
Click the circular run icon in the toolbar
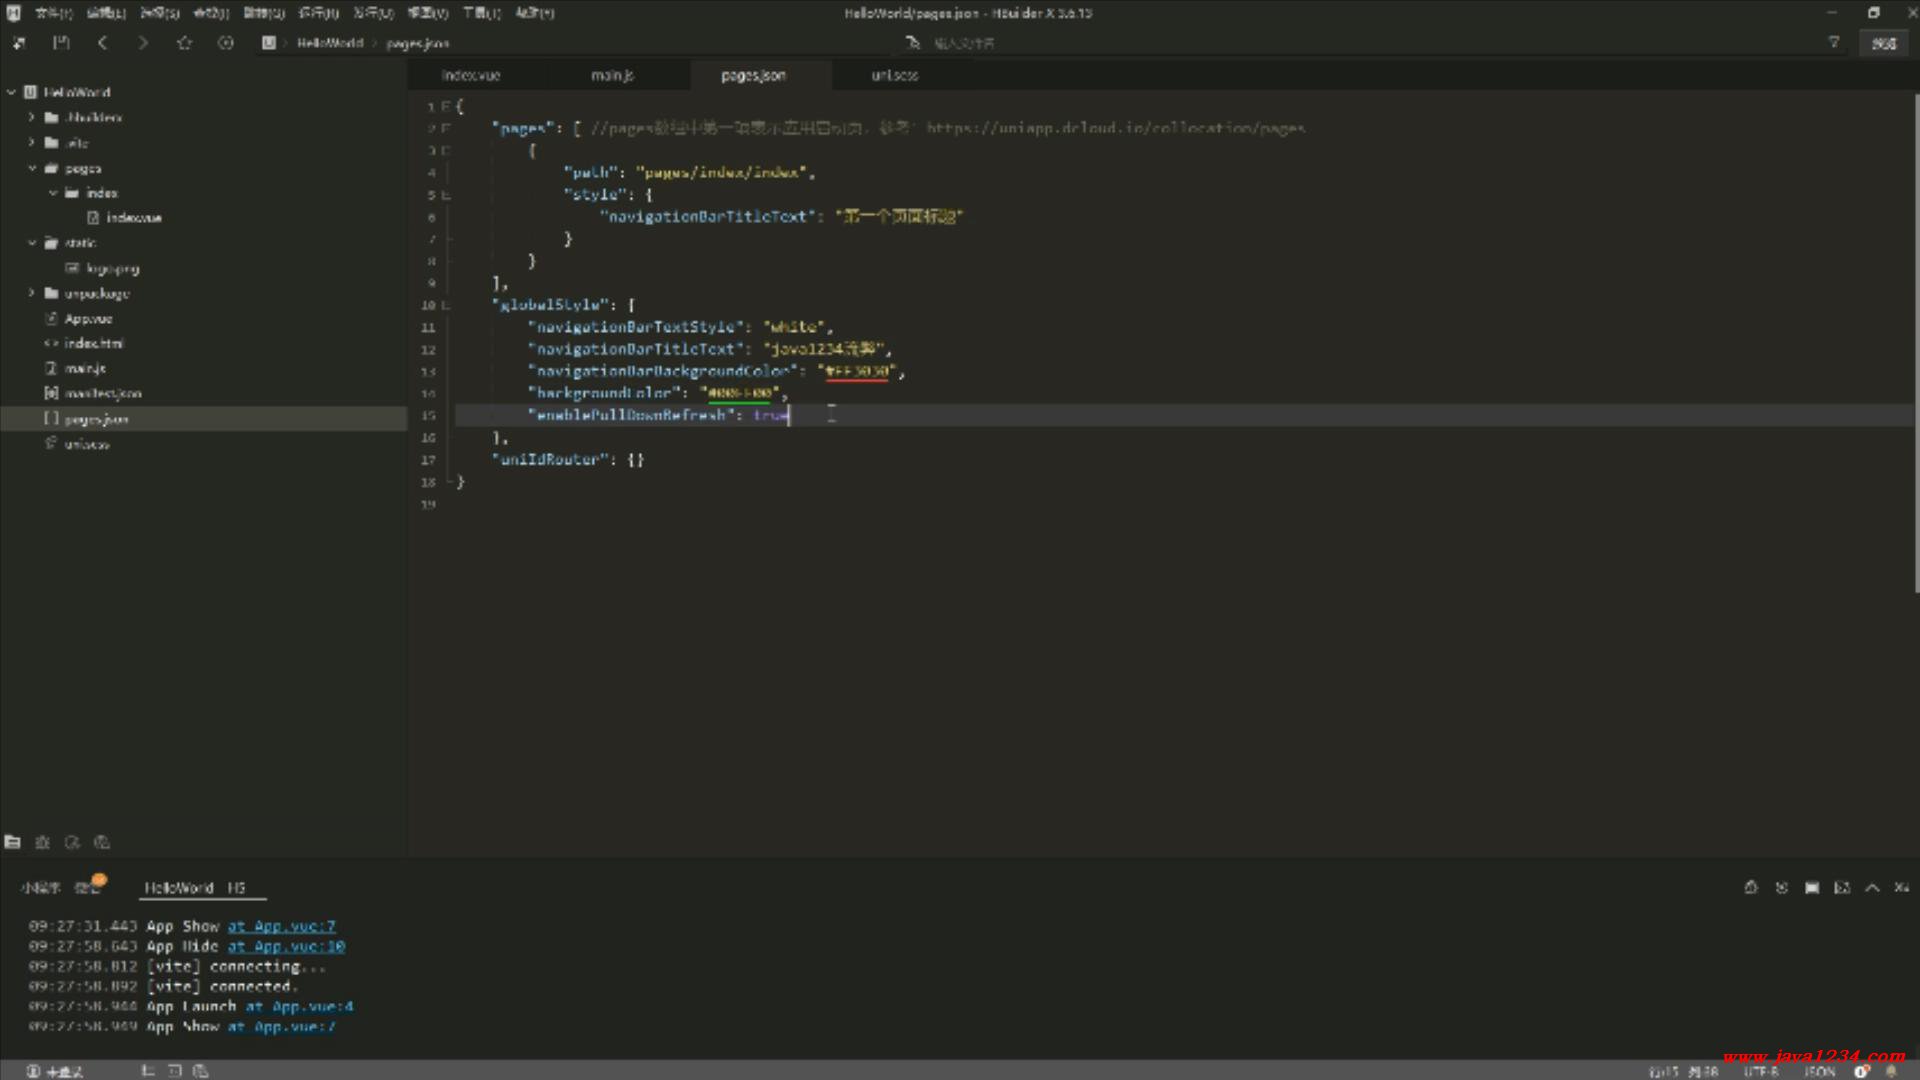click(226, 43)
